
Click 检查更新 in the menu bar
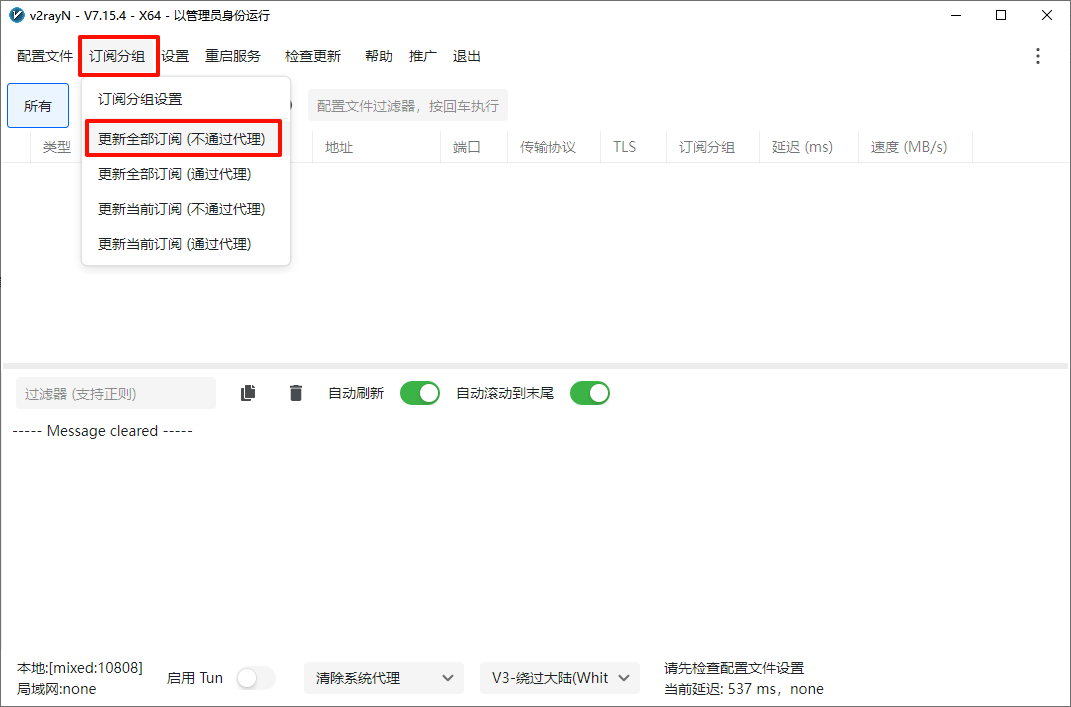(313, 56)
